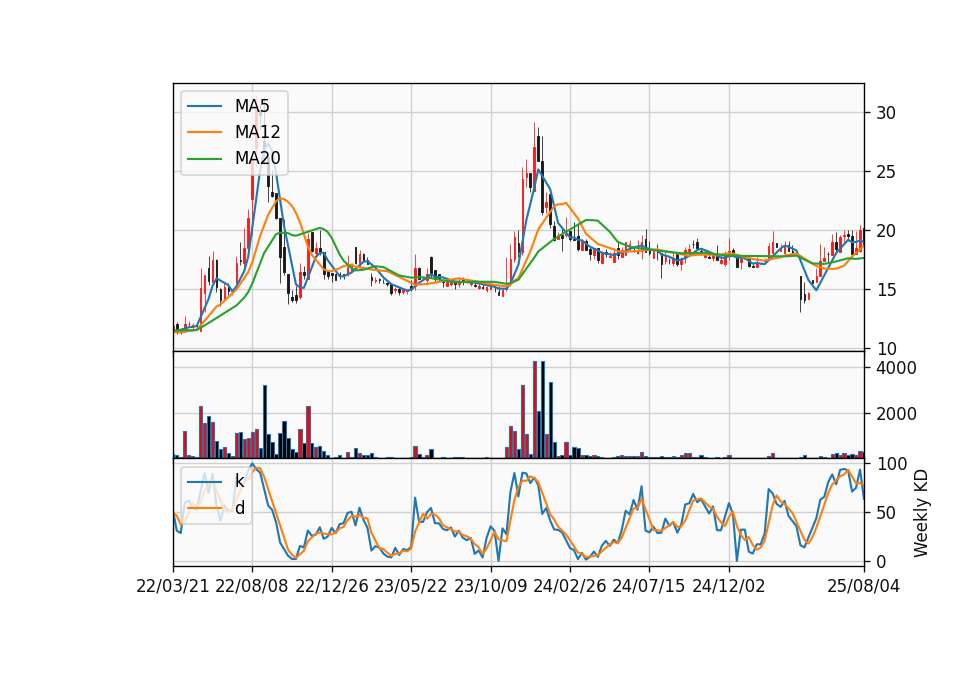Click the volume axis value 2000

point(896,414)
